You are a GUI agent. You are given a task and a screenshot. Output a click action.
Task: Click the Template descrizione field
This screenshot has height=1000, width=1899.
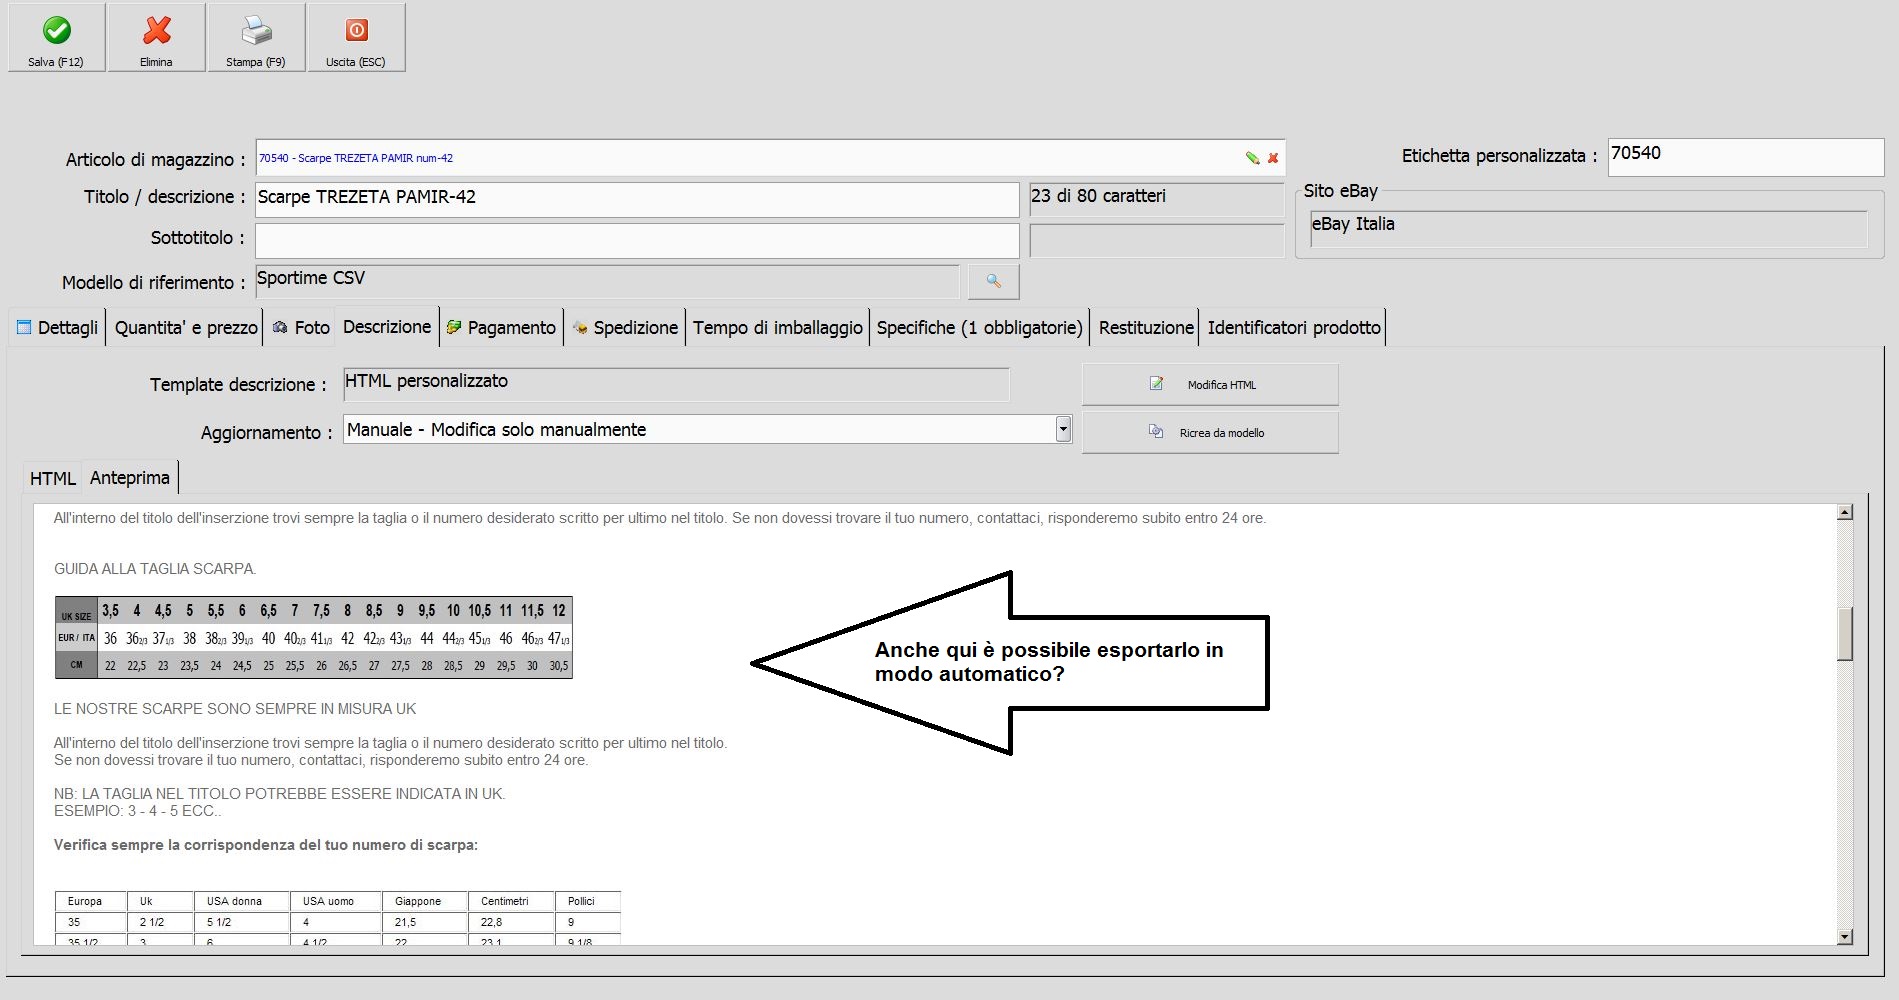click(x=676, y=384)
